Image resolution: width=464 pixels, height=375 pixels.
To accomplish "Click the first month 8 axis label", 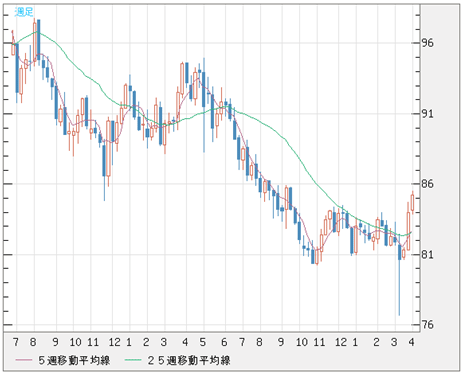I will [x=33, y=342].
